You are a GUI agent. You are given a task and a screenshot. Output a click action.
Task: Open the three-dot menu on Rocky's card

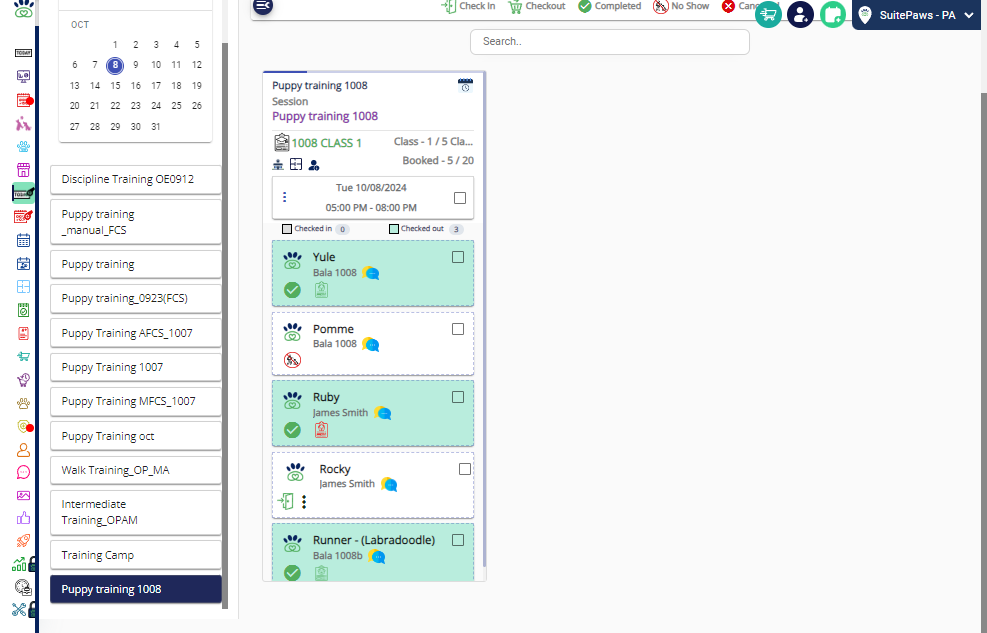click(304, 501)
